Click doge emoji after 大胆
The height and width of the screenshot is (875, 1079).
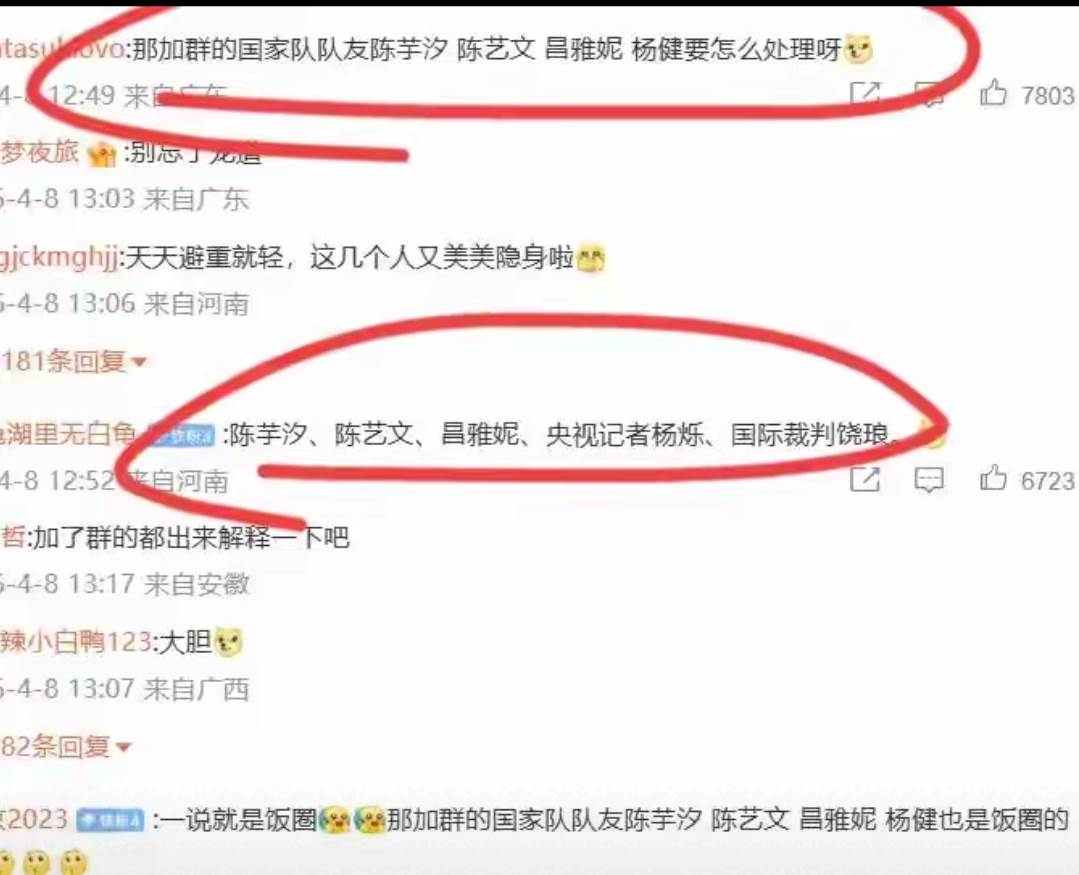228,643
